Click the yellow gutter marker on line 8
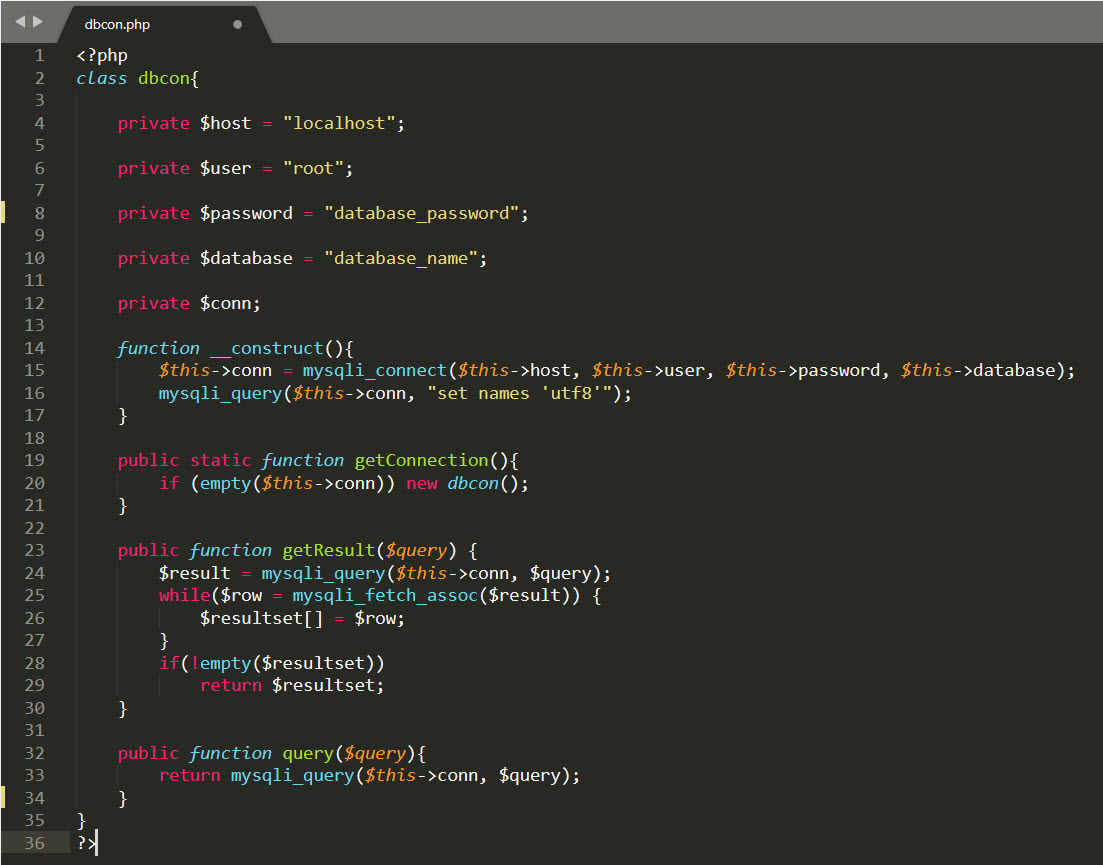 click(x=3, y=213)
